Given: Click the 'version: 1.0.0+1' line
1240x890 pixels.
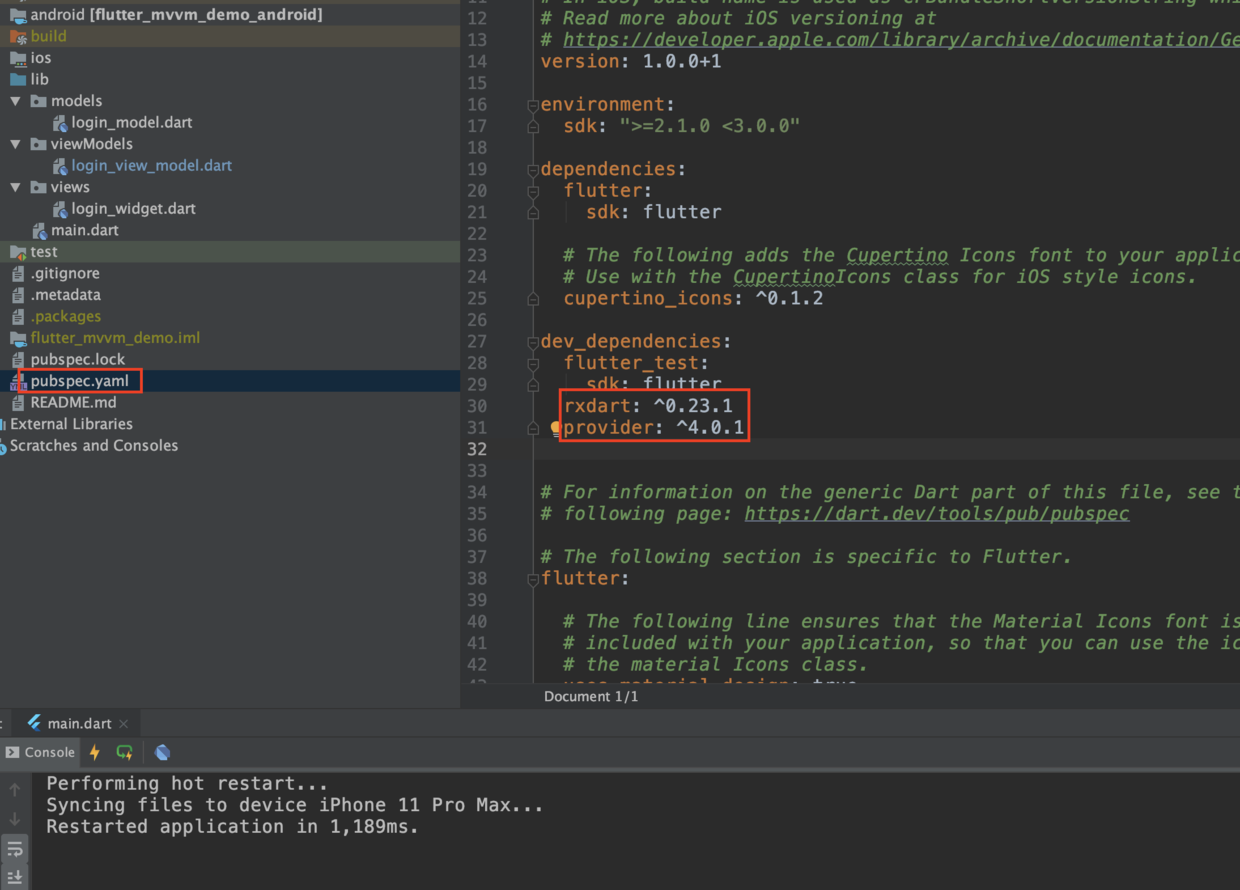Looking at the screenshot, I should tap(631, 62).
